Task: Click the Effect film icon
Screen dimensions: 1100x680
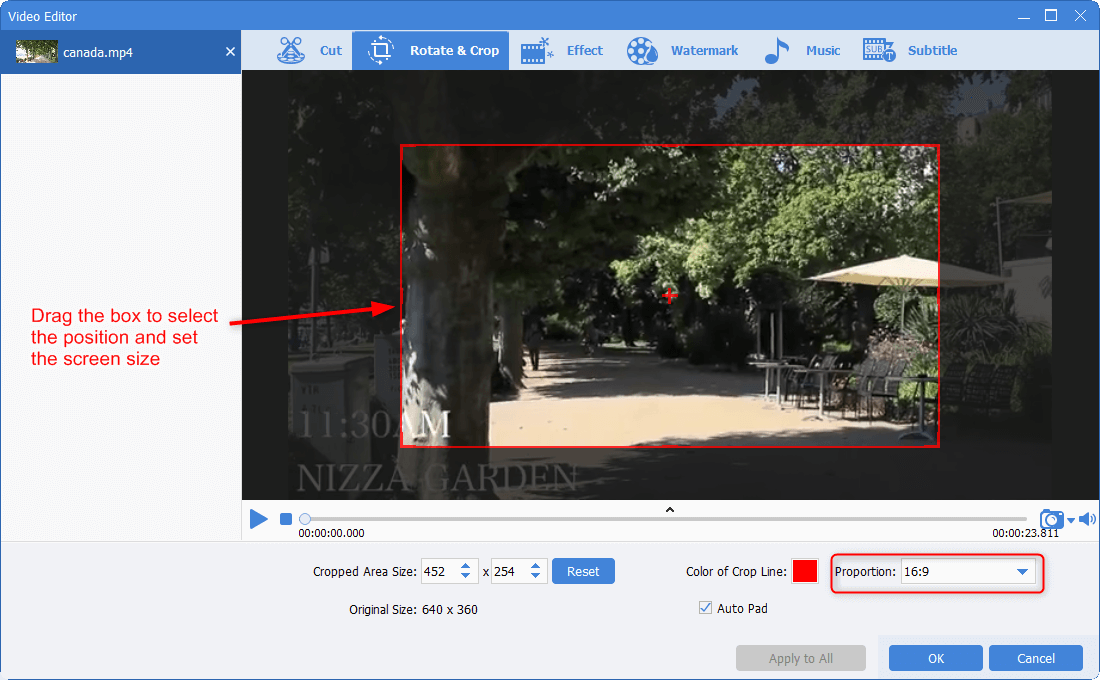Action: point(537,51)
